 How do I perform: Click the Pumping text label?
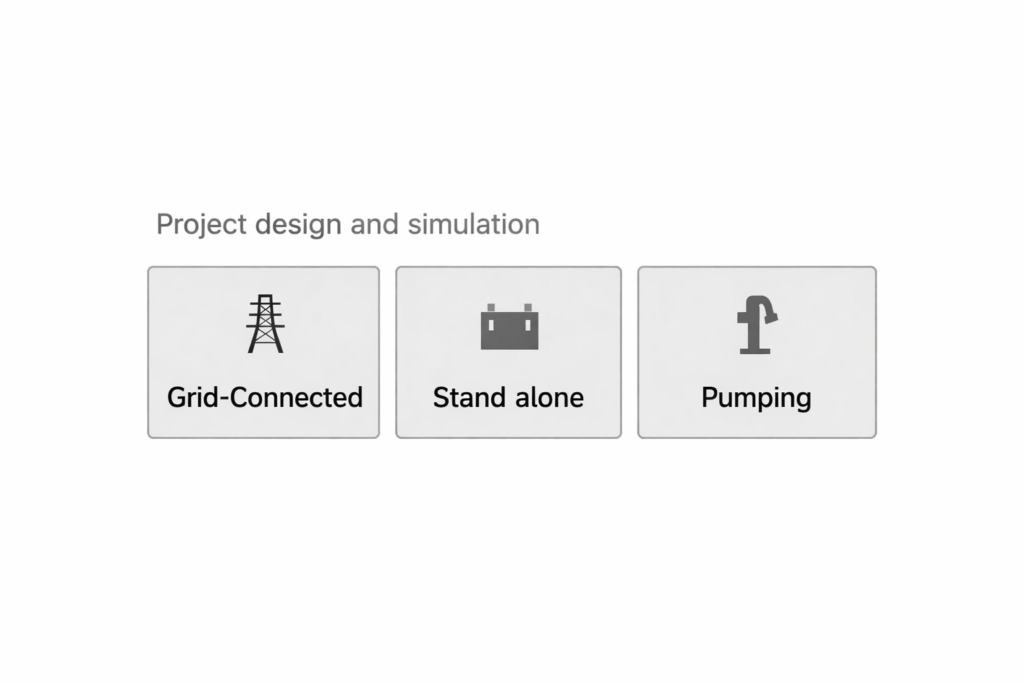tap(756, 398)
